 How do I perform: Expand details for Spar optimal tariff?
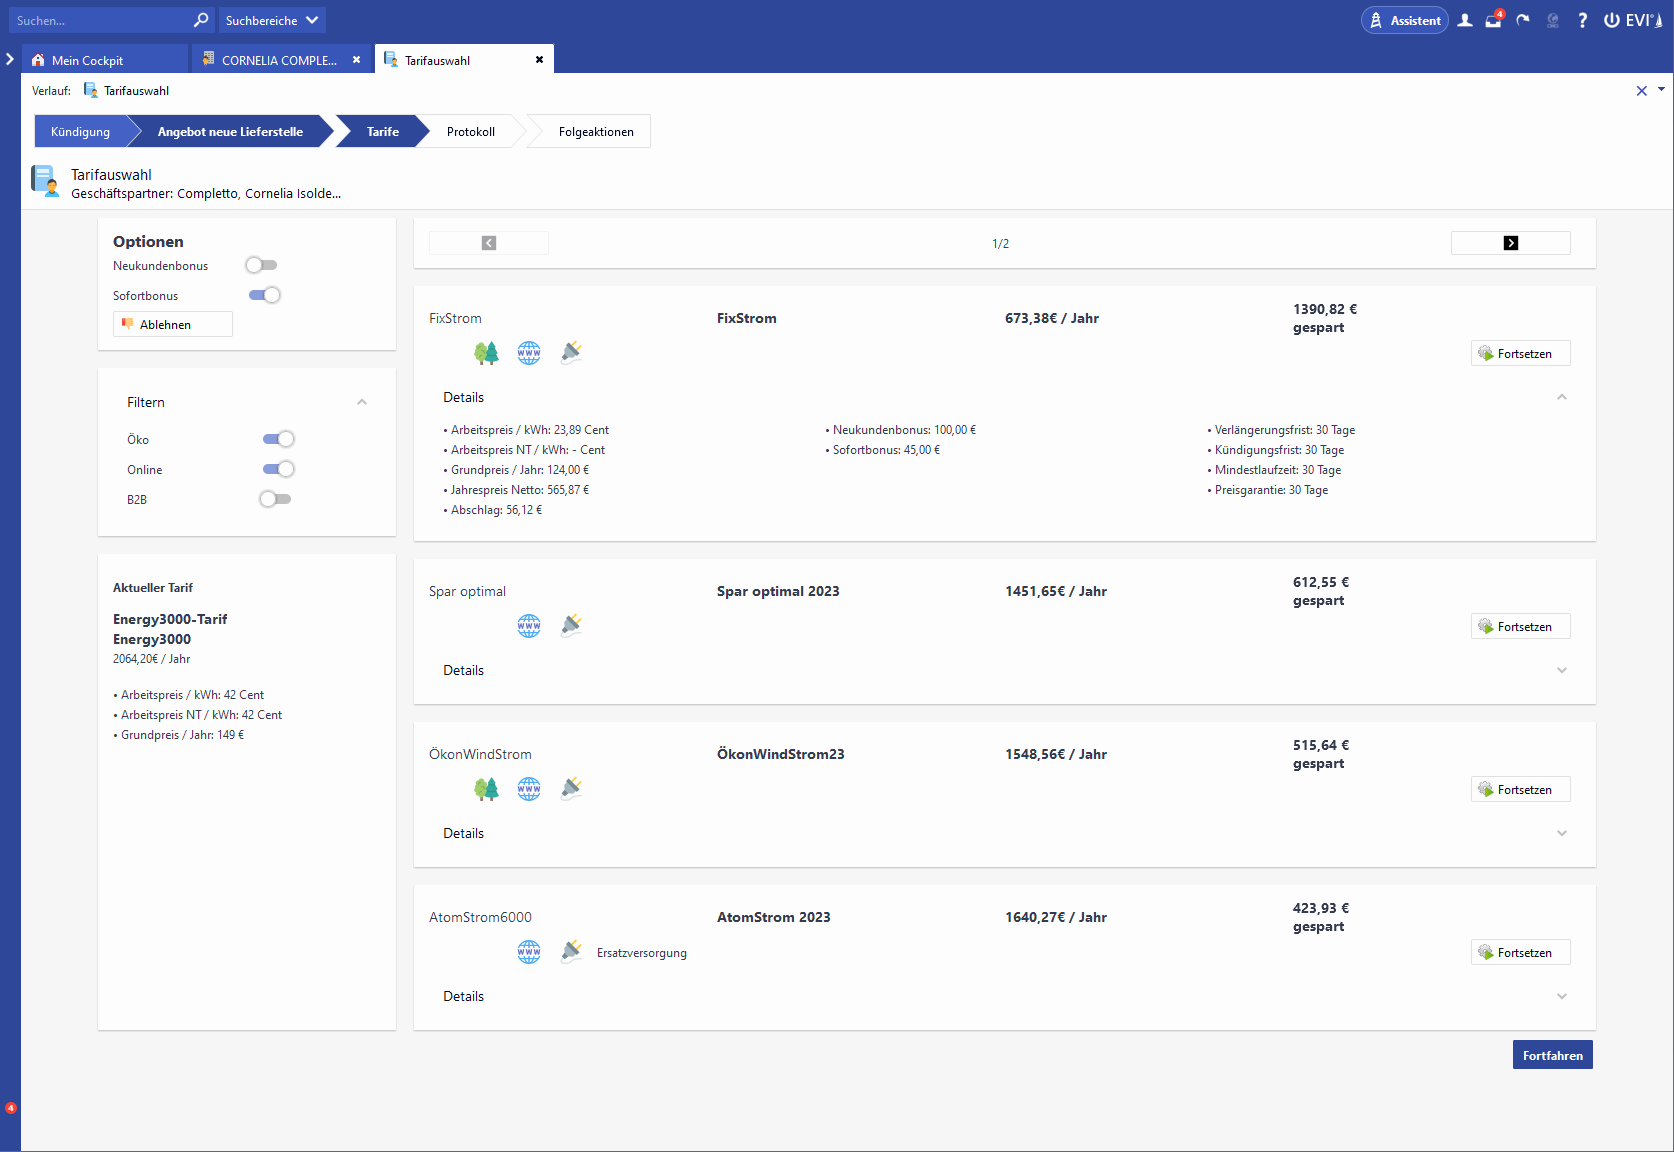click(x=1561, y=670)
